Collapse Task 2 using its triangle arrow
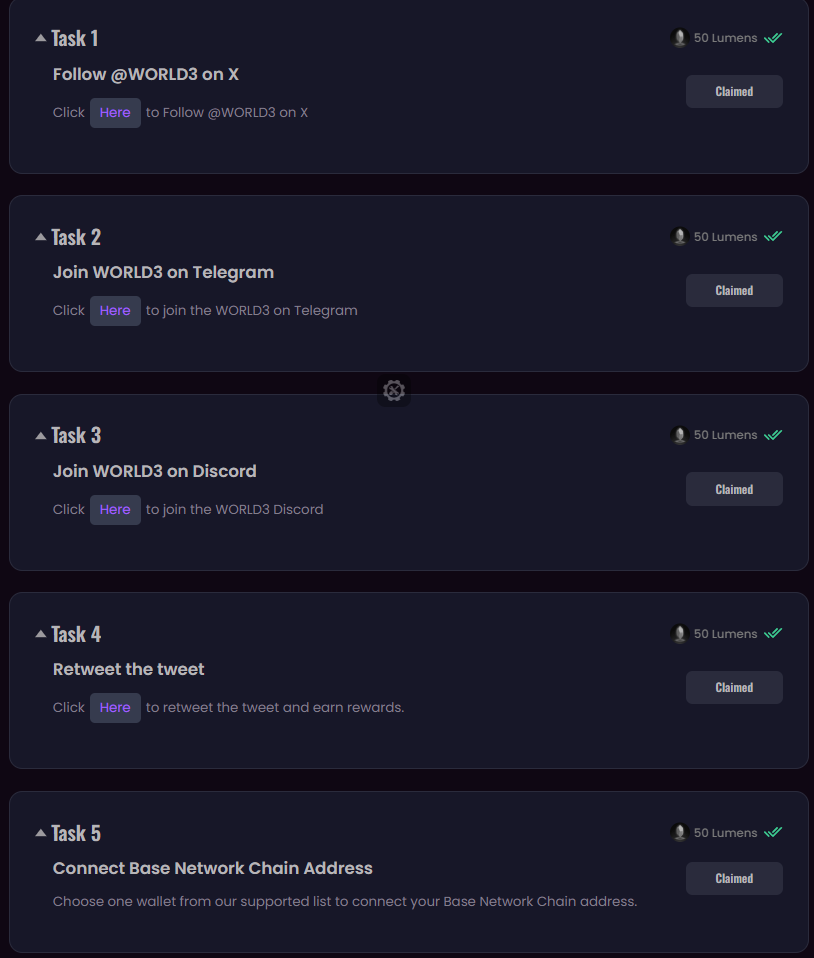Viewport: 814px width, 958px height. pos(40,237)
